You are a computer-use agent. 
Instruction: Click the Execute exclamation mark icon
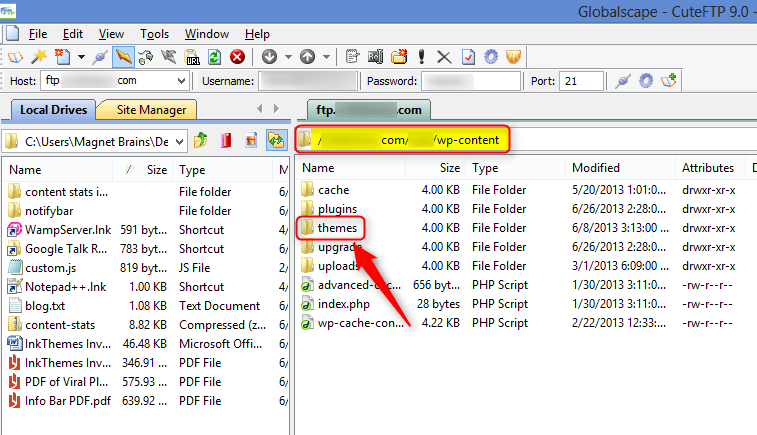click(x=421, y=57)
